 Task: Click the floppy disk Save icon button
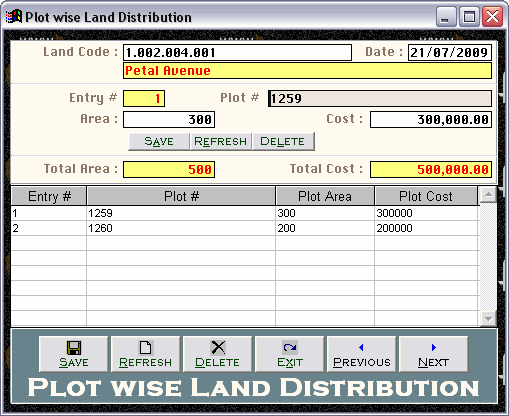[x=73, y=354]
